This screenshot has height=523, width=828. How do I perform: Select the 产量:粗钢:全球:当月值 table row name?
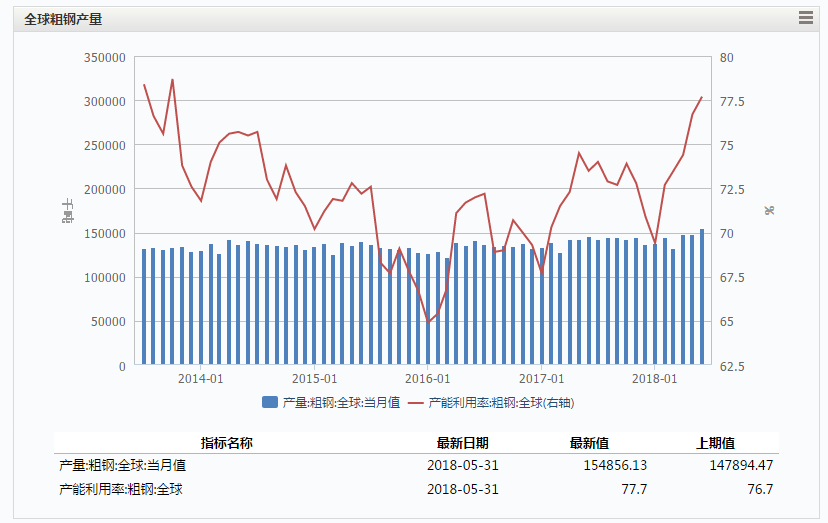tap(122, 465)
